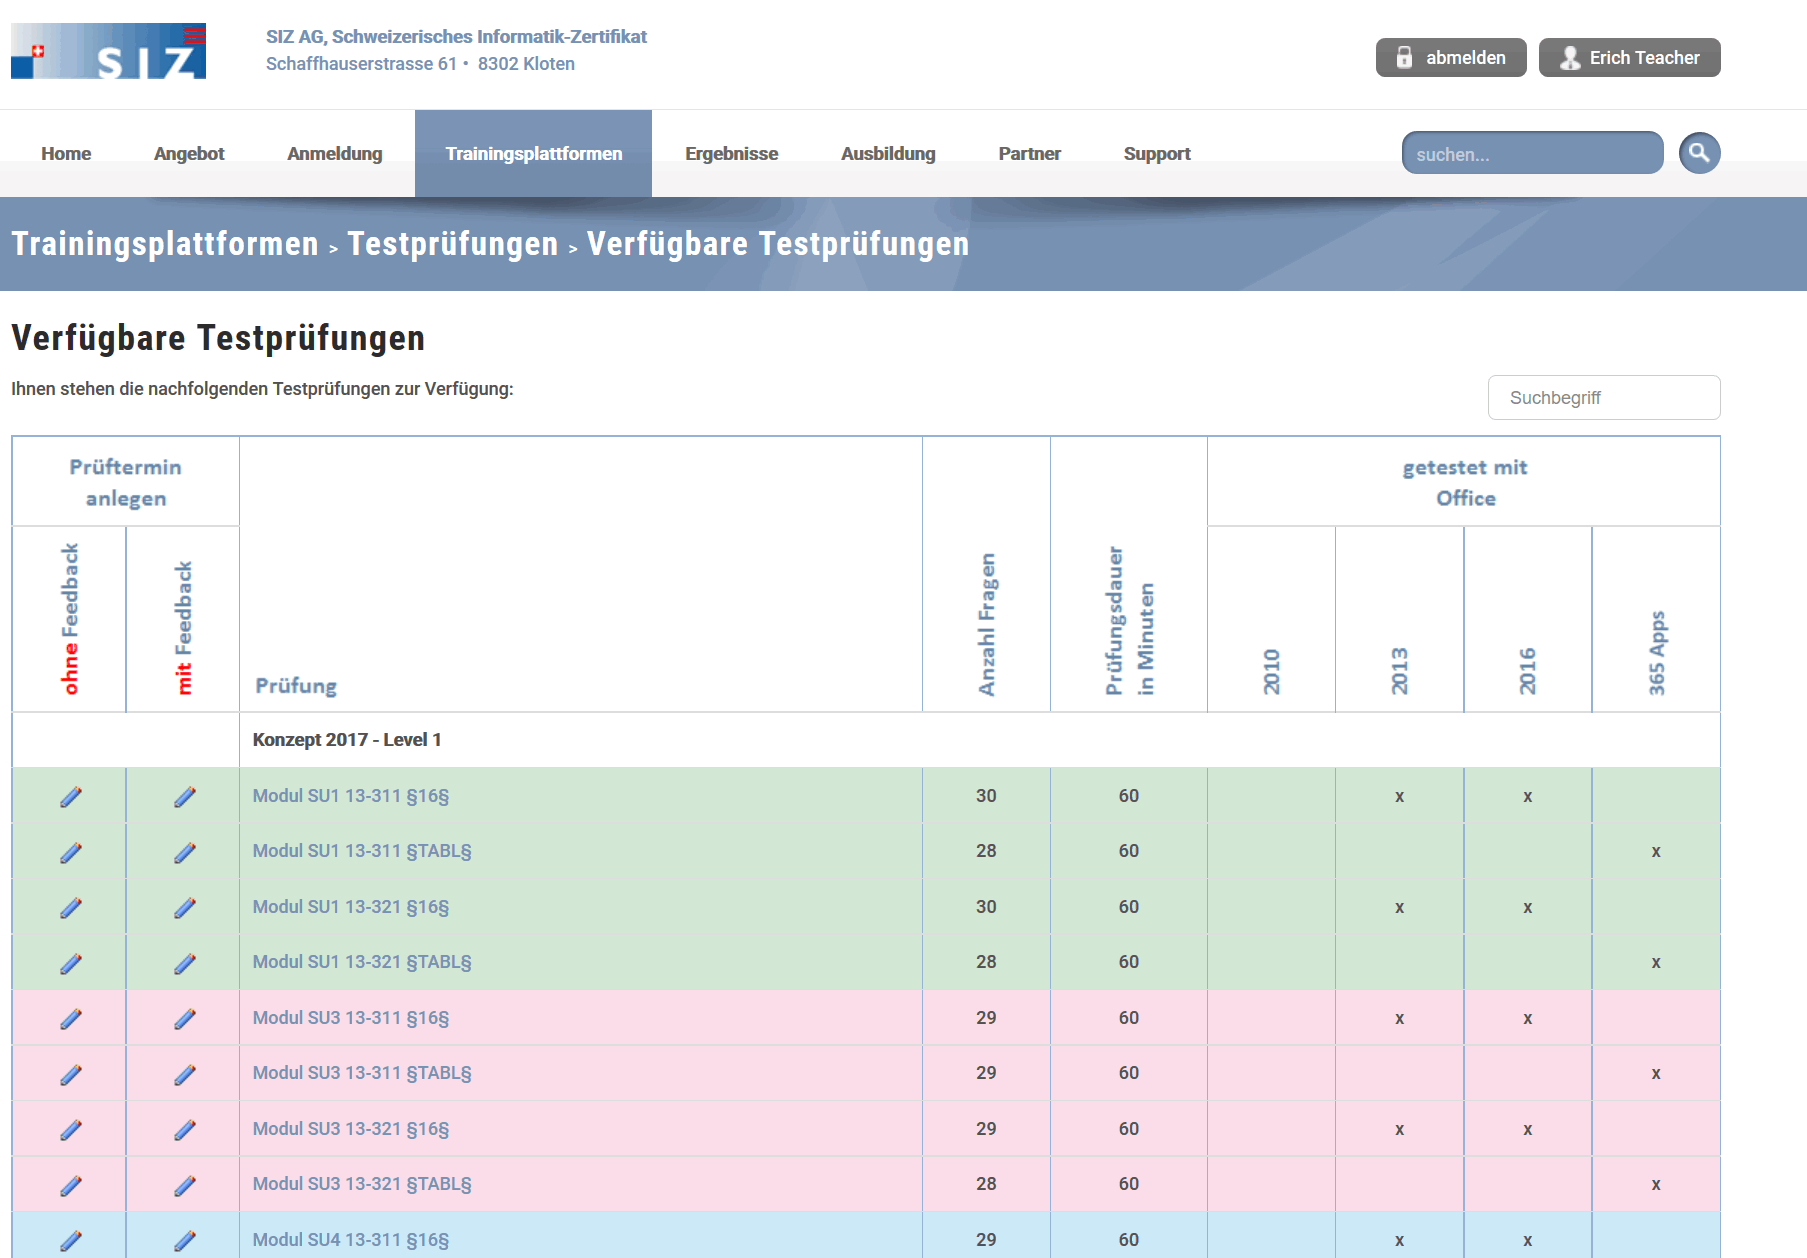This screenshot has width=1807, height=1258.
Task: Click mit Feedback pencil for SU3 13-311 §16§
Action: point(184,1019)
